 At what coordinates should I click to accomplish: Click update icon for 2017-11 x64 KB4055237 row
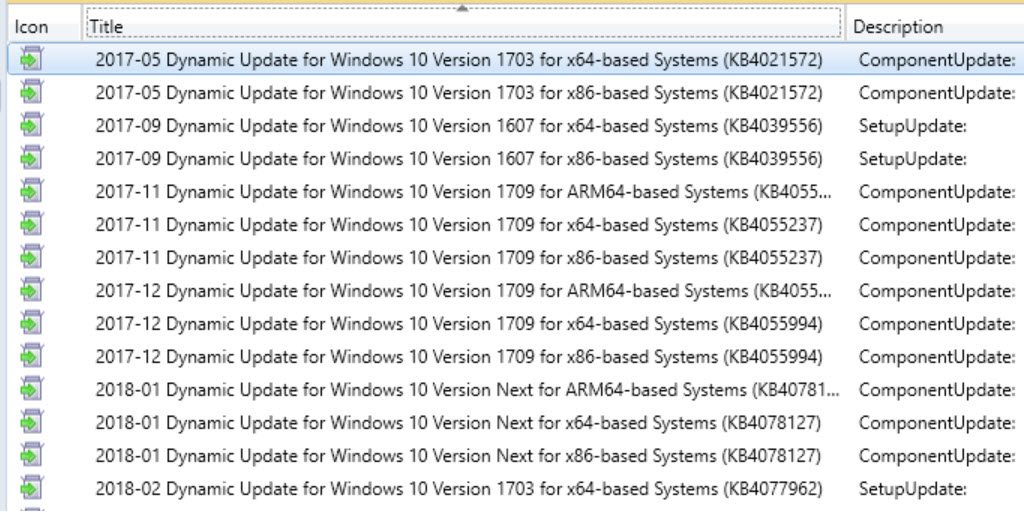pyautogui.click(x=31, y=224)
